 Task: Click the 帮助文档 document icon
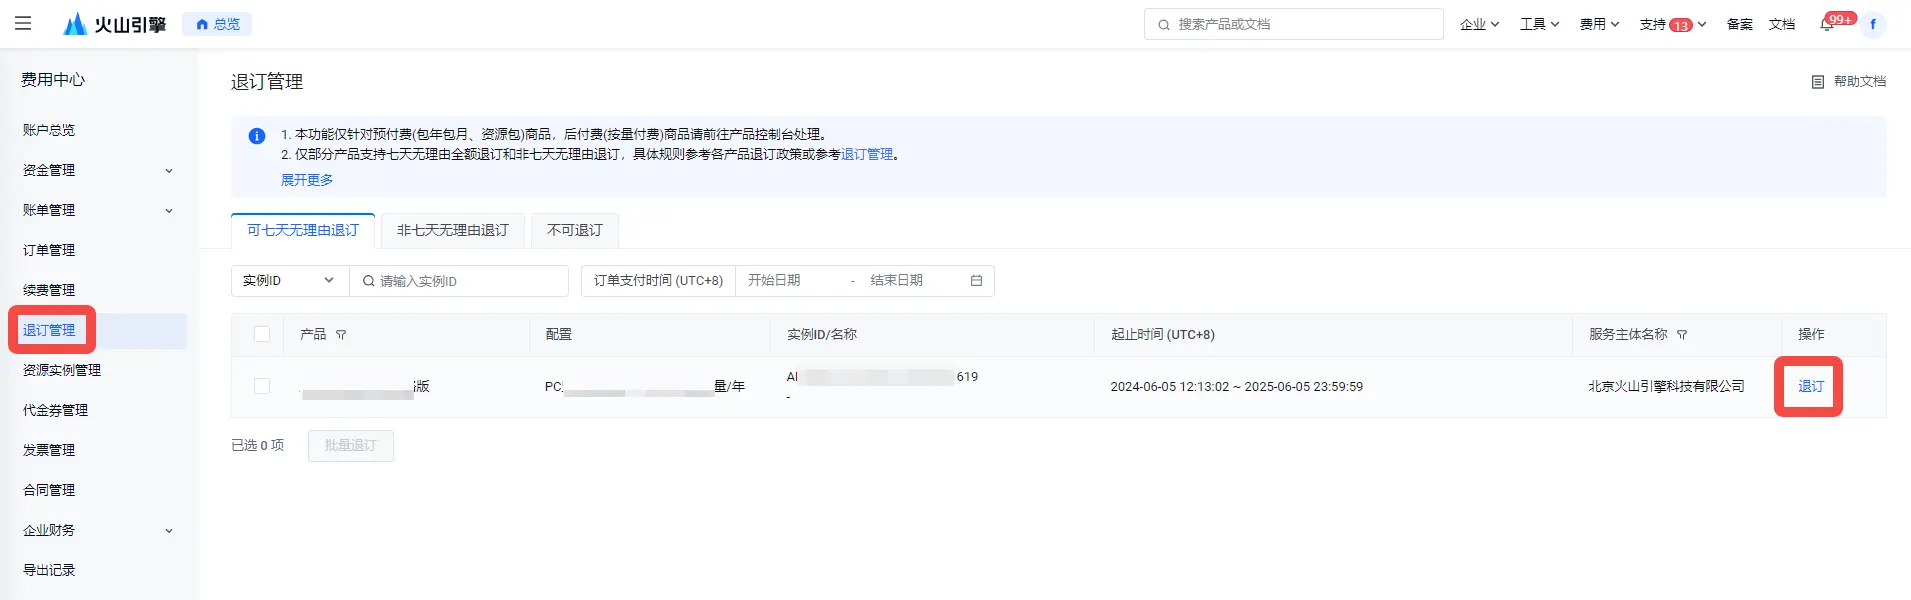pyautogui.click(x=1818, y=82)
